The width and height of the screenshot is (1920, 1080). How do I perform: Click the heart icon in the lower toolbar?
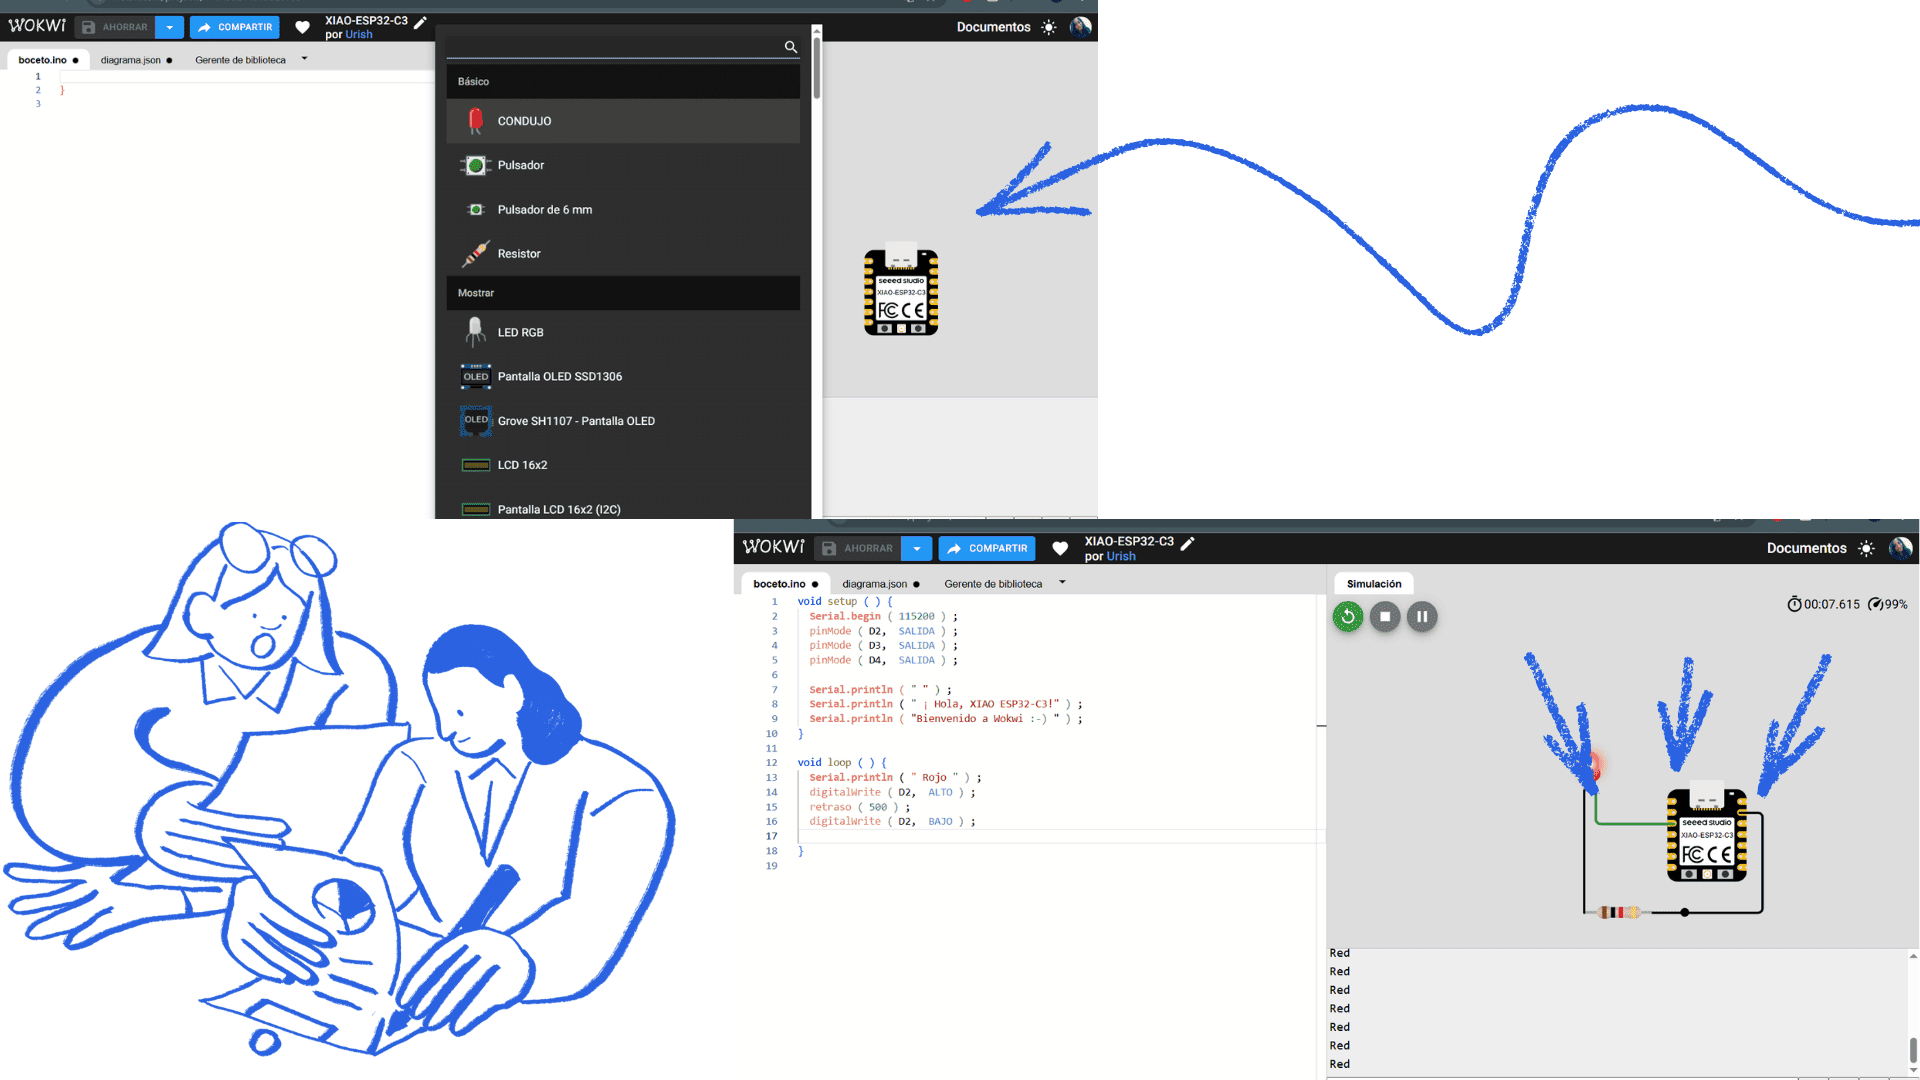click(x=1060, y=549)
